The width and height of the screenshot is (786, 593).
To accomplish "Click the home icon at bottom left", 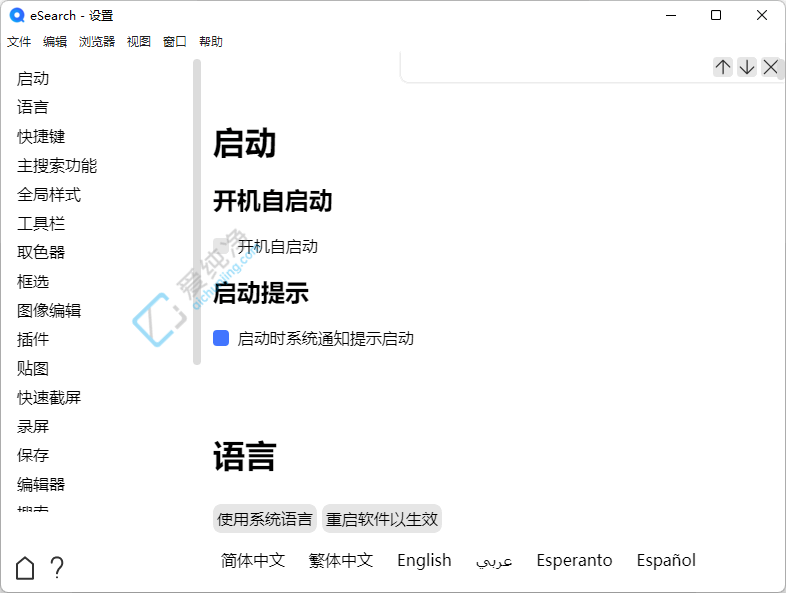I will pos(25,568).
